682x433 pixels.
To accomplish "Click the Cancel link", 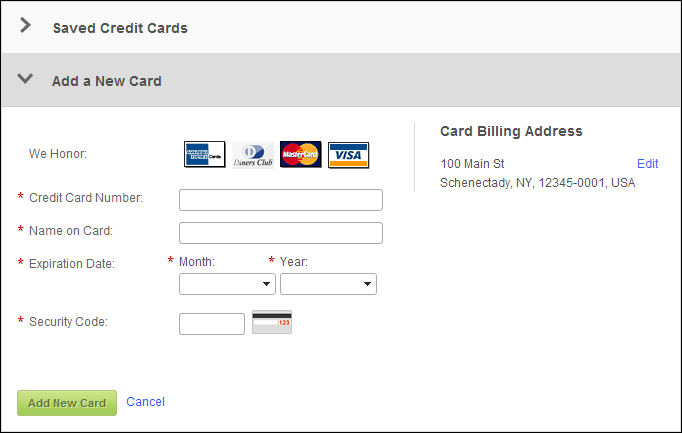I will tap(145, 402).
